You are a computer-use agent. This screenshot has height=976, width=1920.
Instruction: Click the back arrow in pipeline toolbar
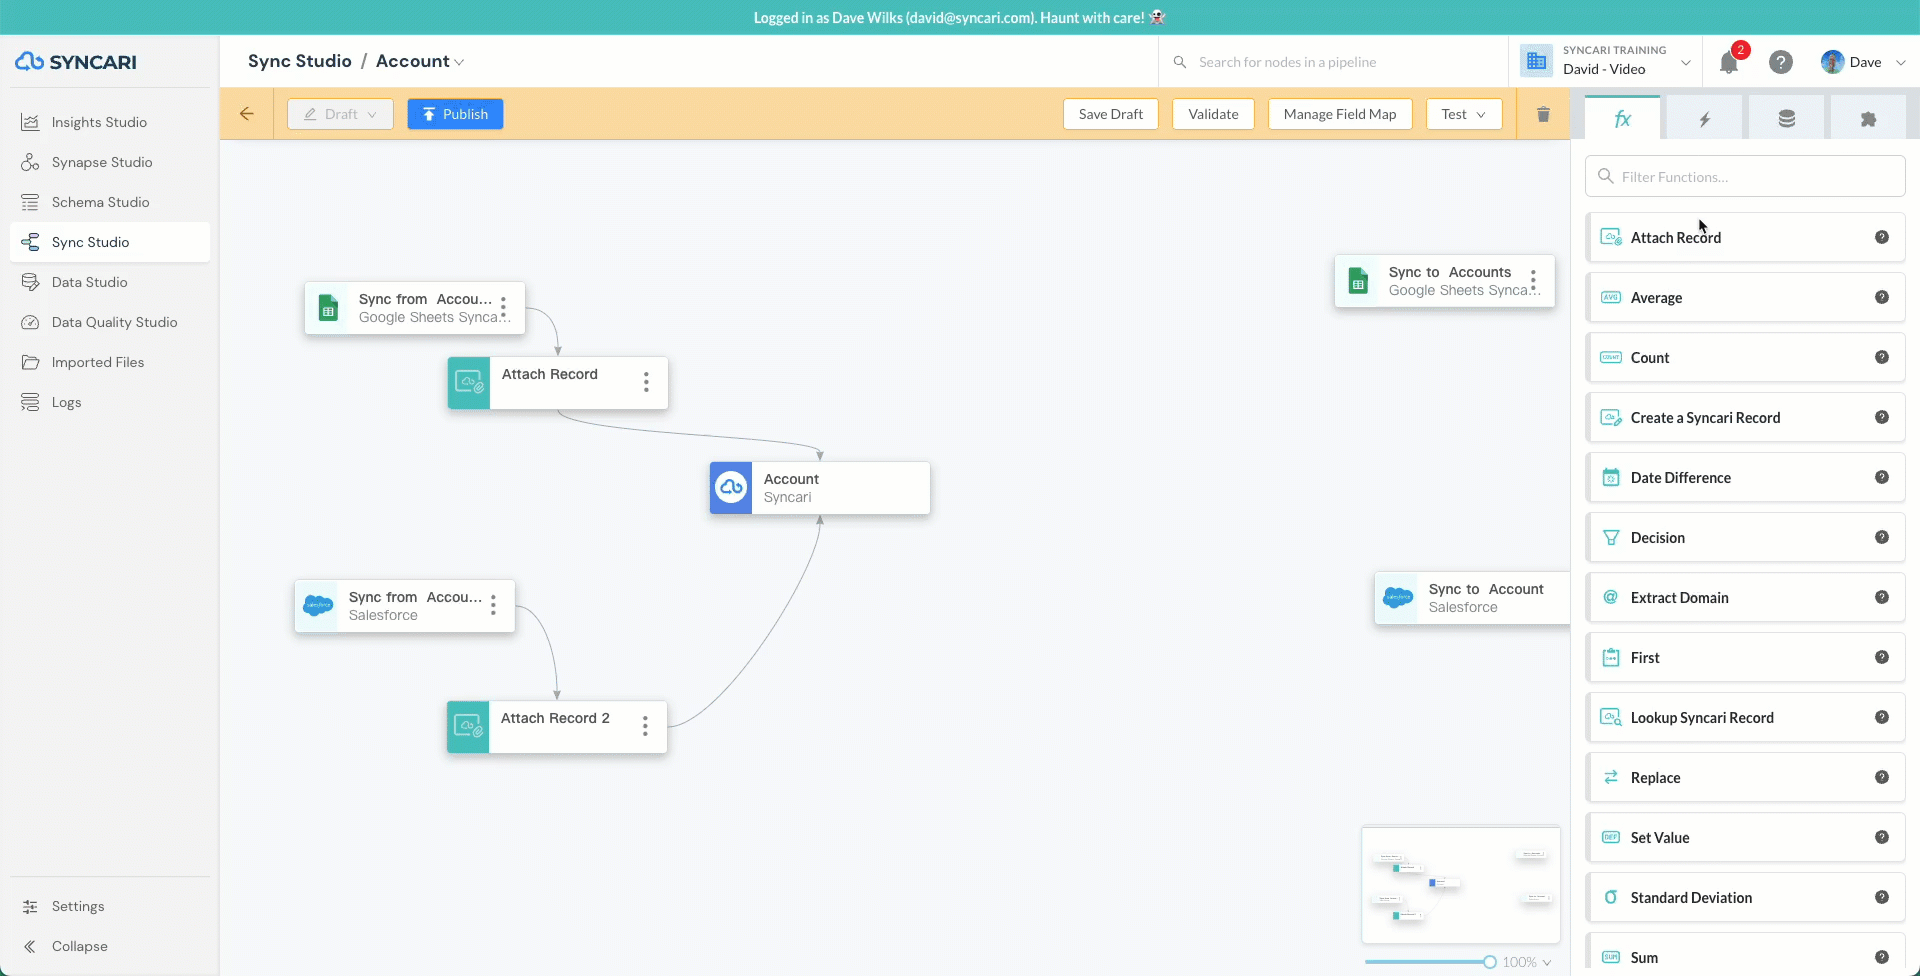pyautogui.click(x=247, y=114)
